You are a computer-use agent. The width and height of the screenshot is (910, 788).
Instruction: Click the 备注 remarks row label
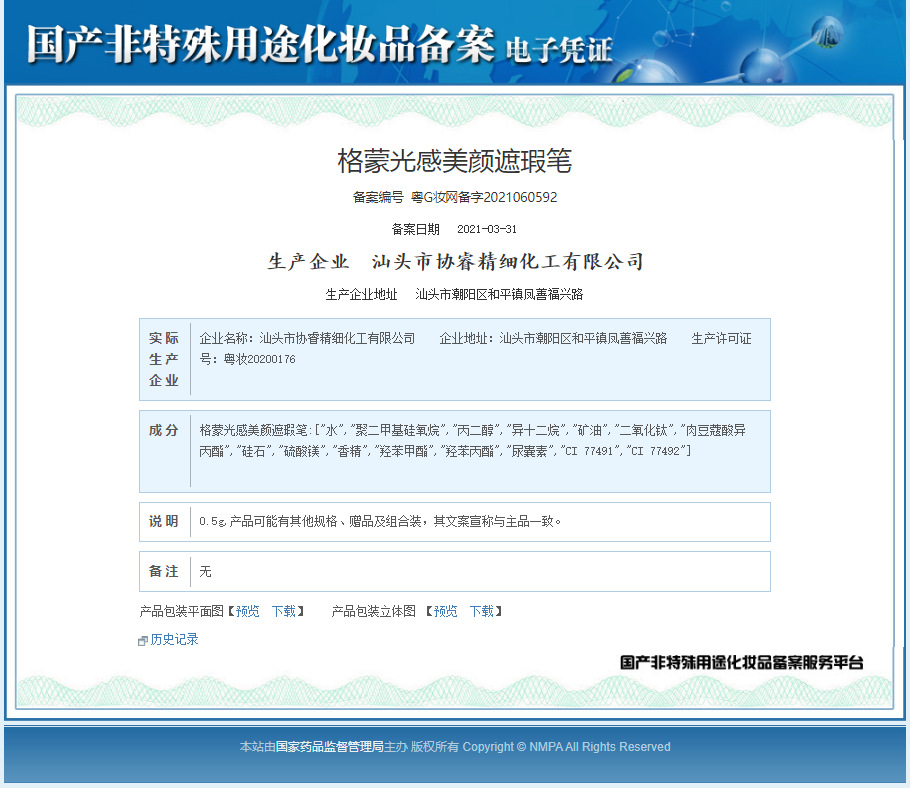click(x=164, y=572)
